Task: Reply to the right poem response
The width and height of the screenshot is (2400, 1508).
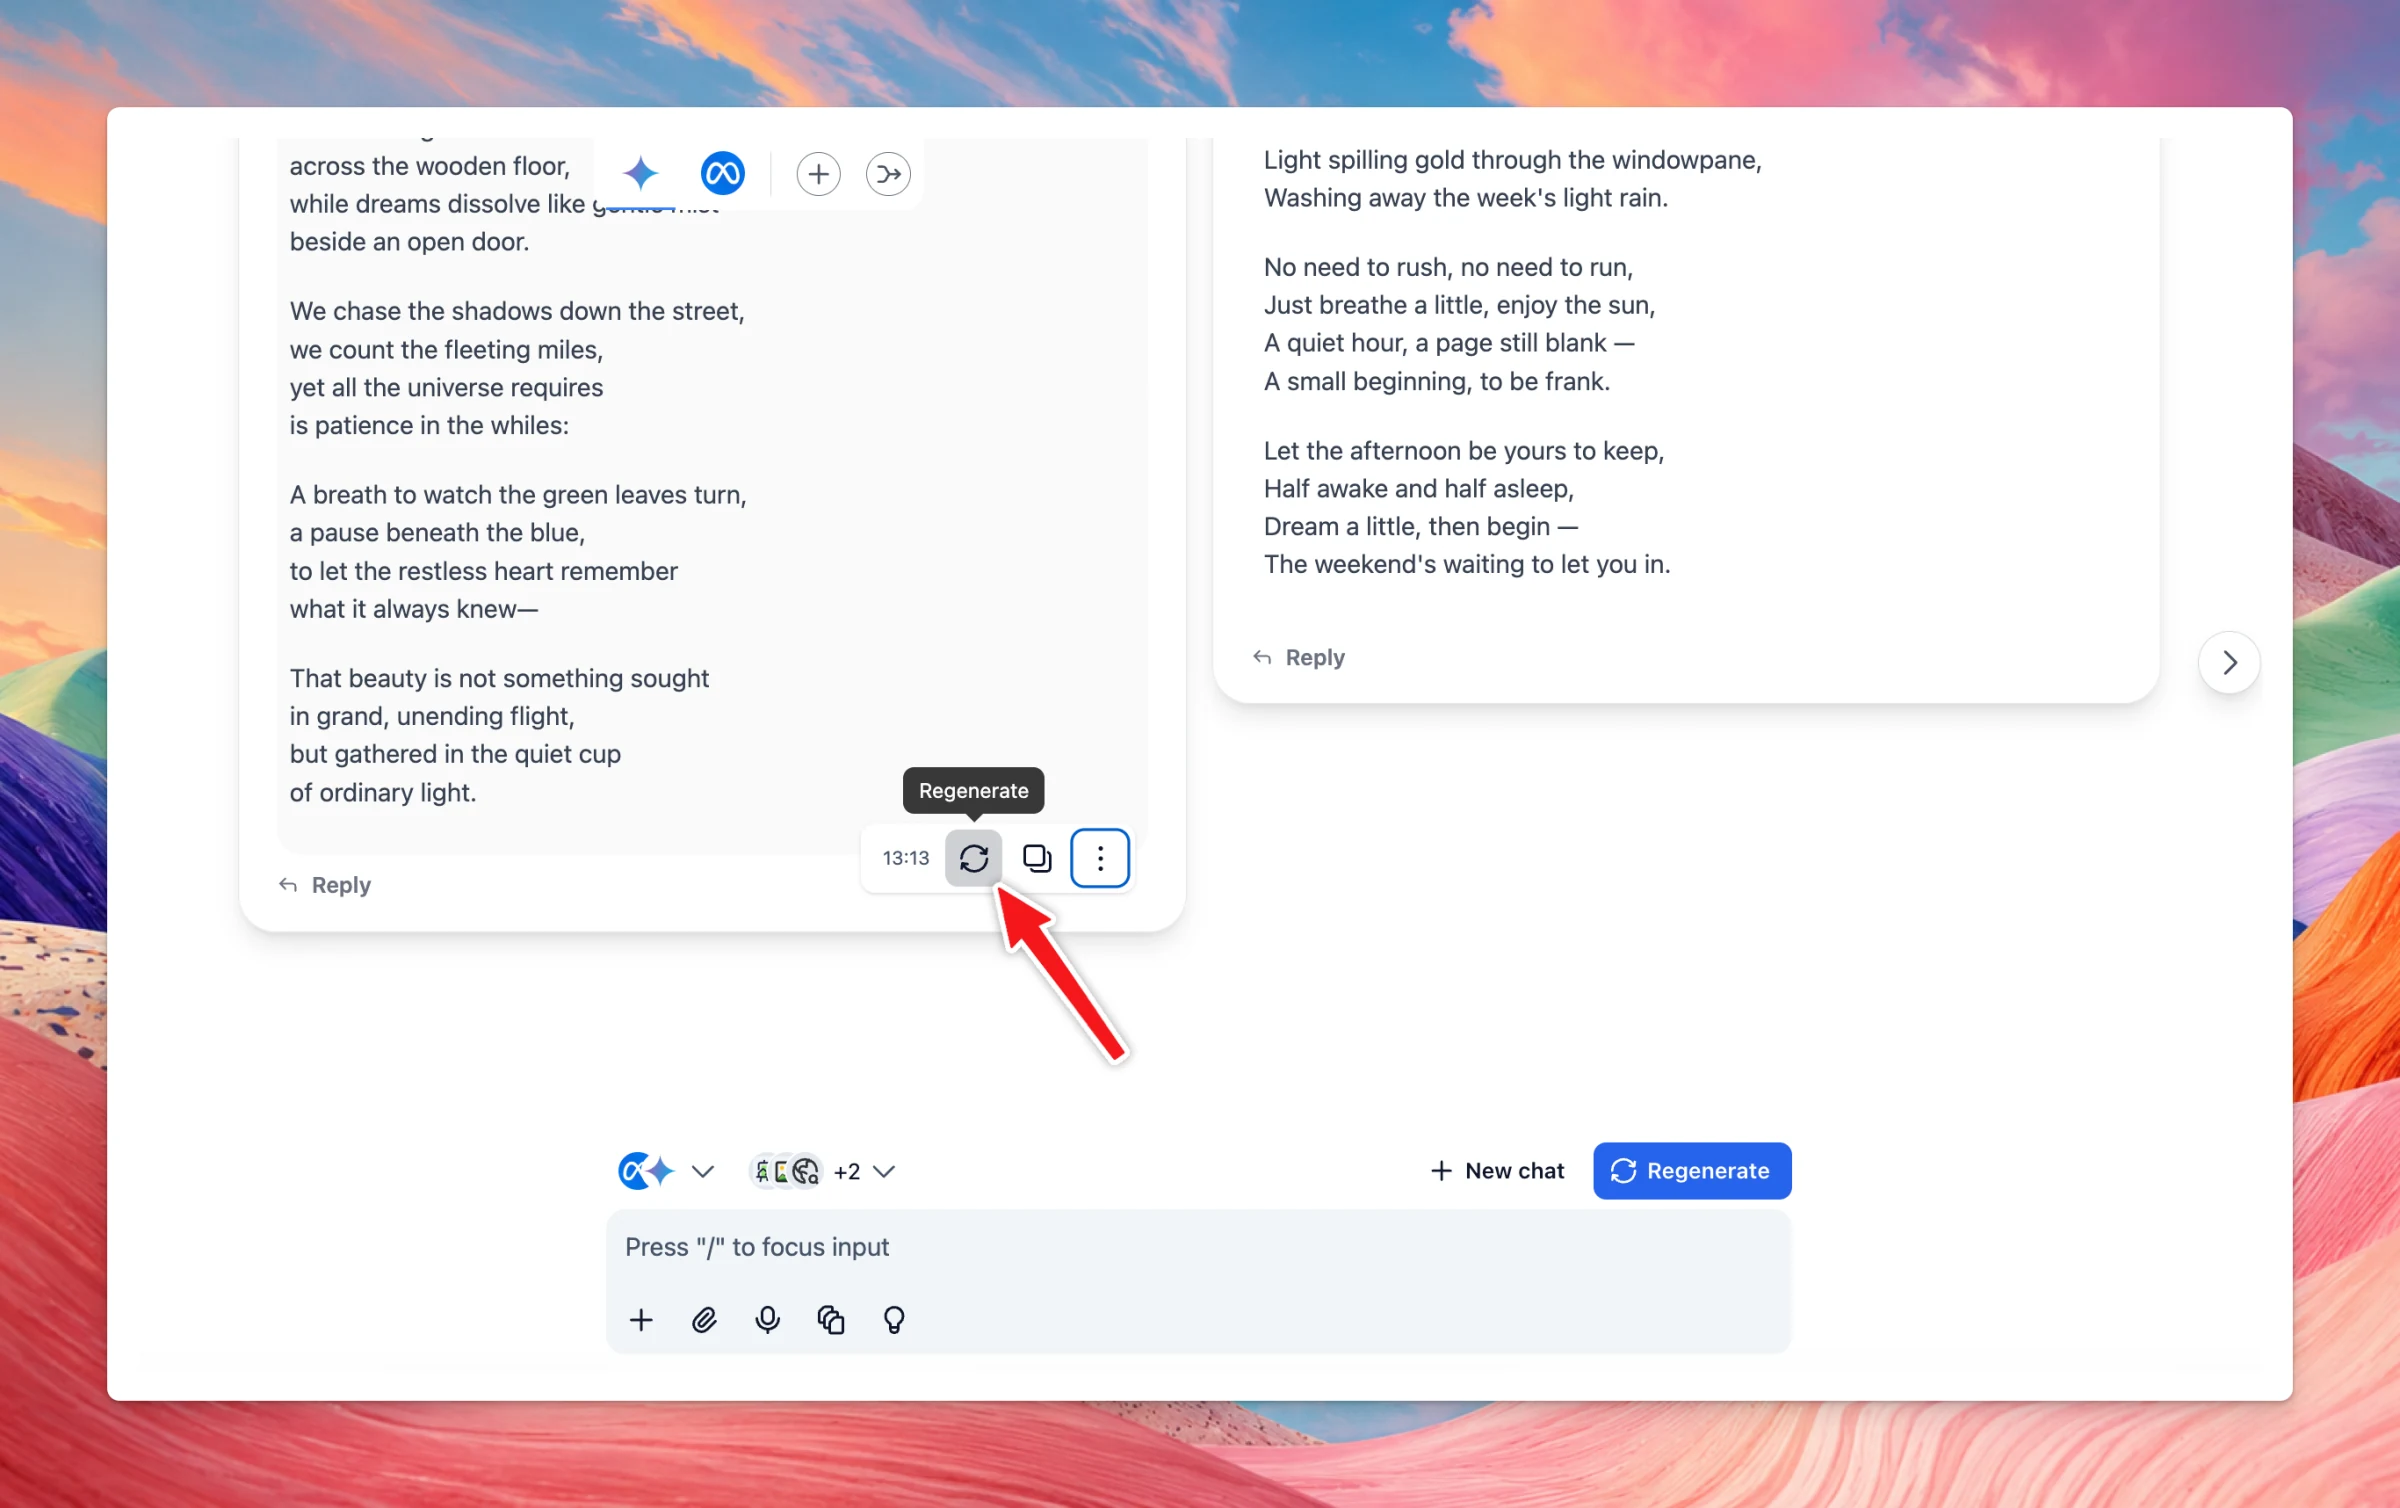Action: click(1299, 657)
